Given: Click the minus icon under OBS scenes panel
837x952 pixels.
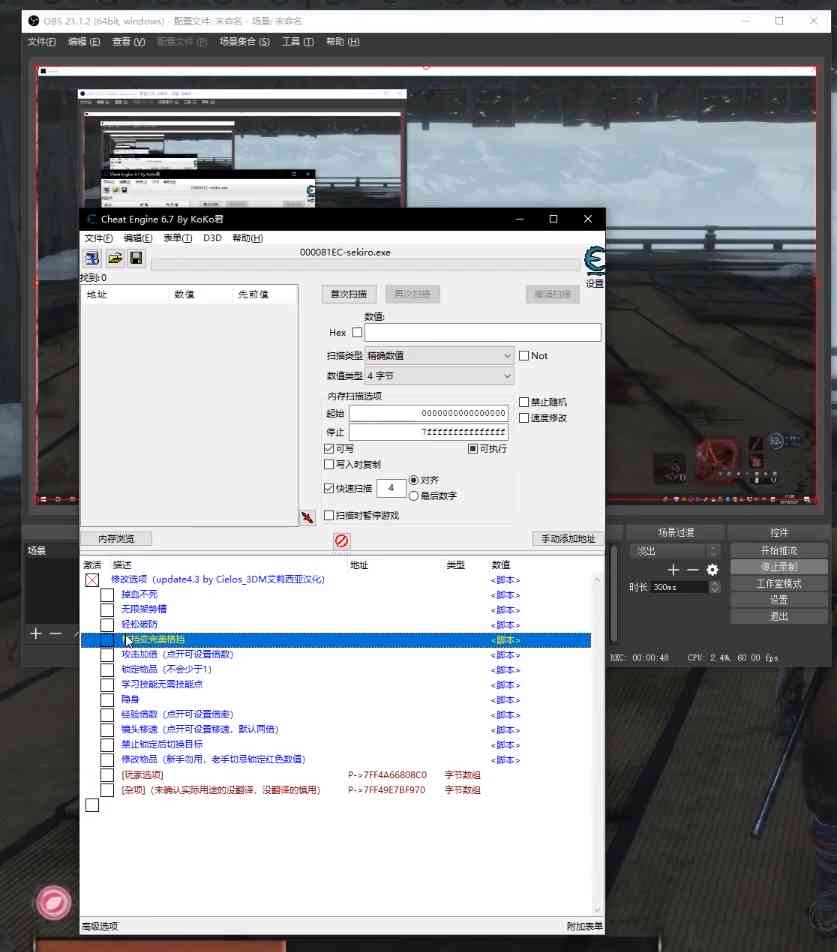Looking at the screenshot, I should click(x=55, y=634).
